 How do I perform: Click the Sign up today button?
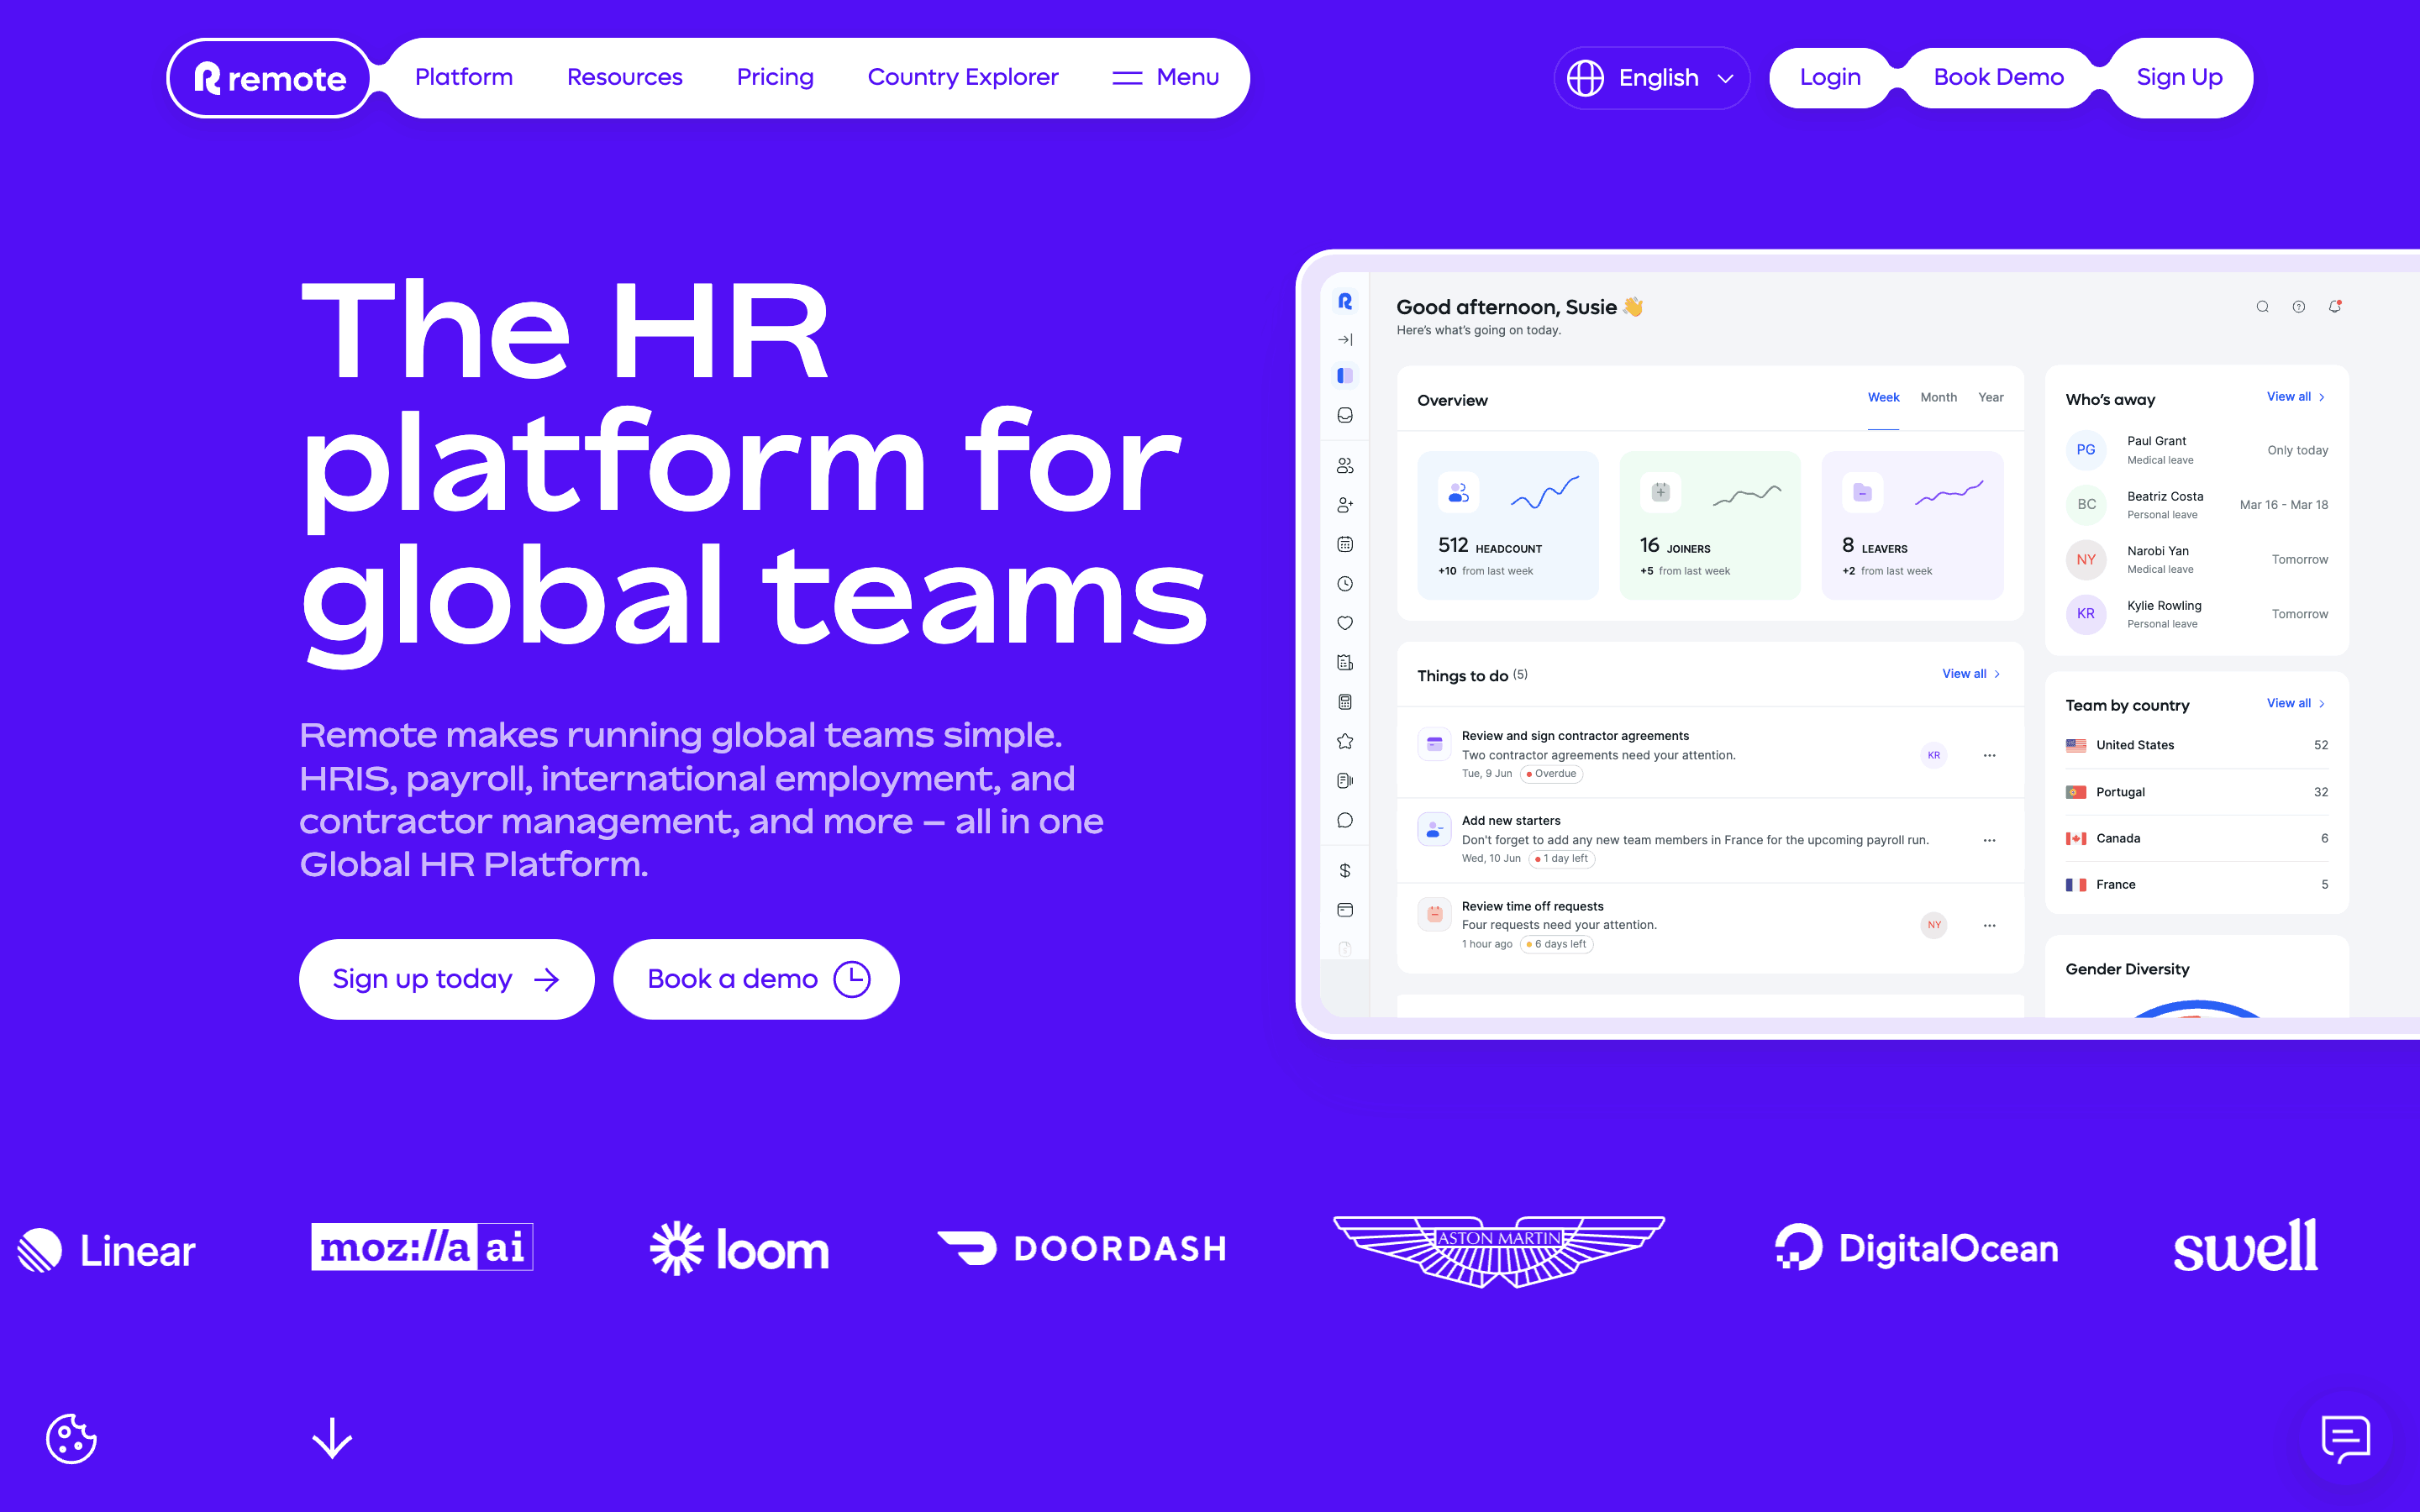446,979
